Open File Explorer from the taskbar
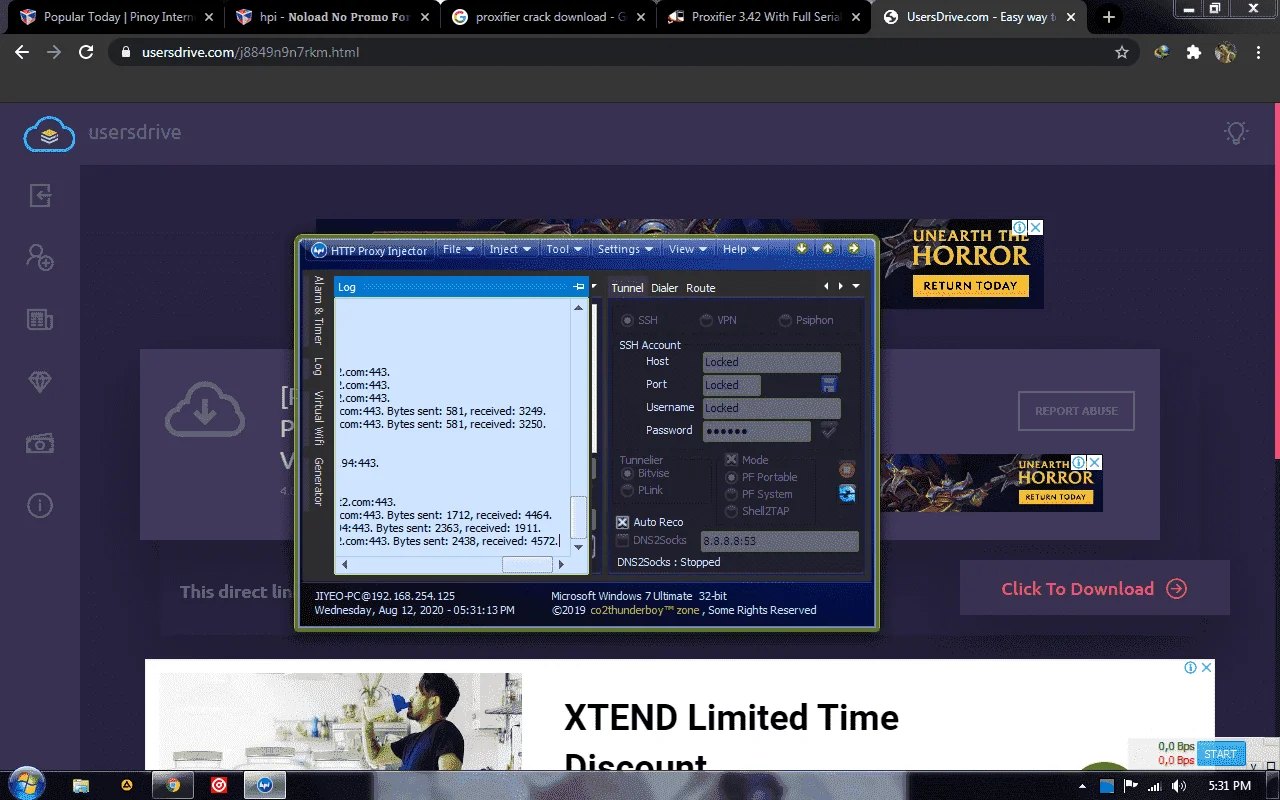Viewport: 1280px width, 800px height. click(81, 785)
